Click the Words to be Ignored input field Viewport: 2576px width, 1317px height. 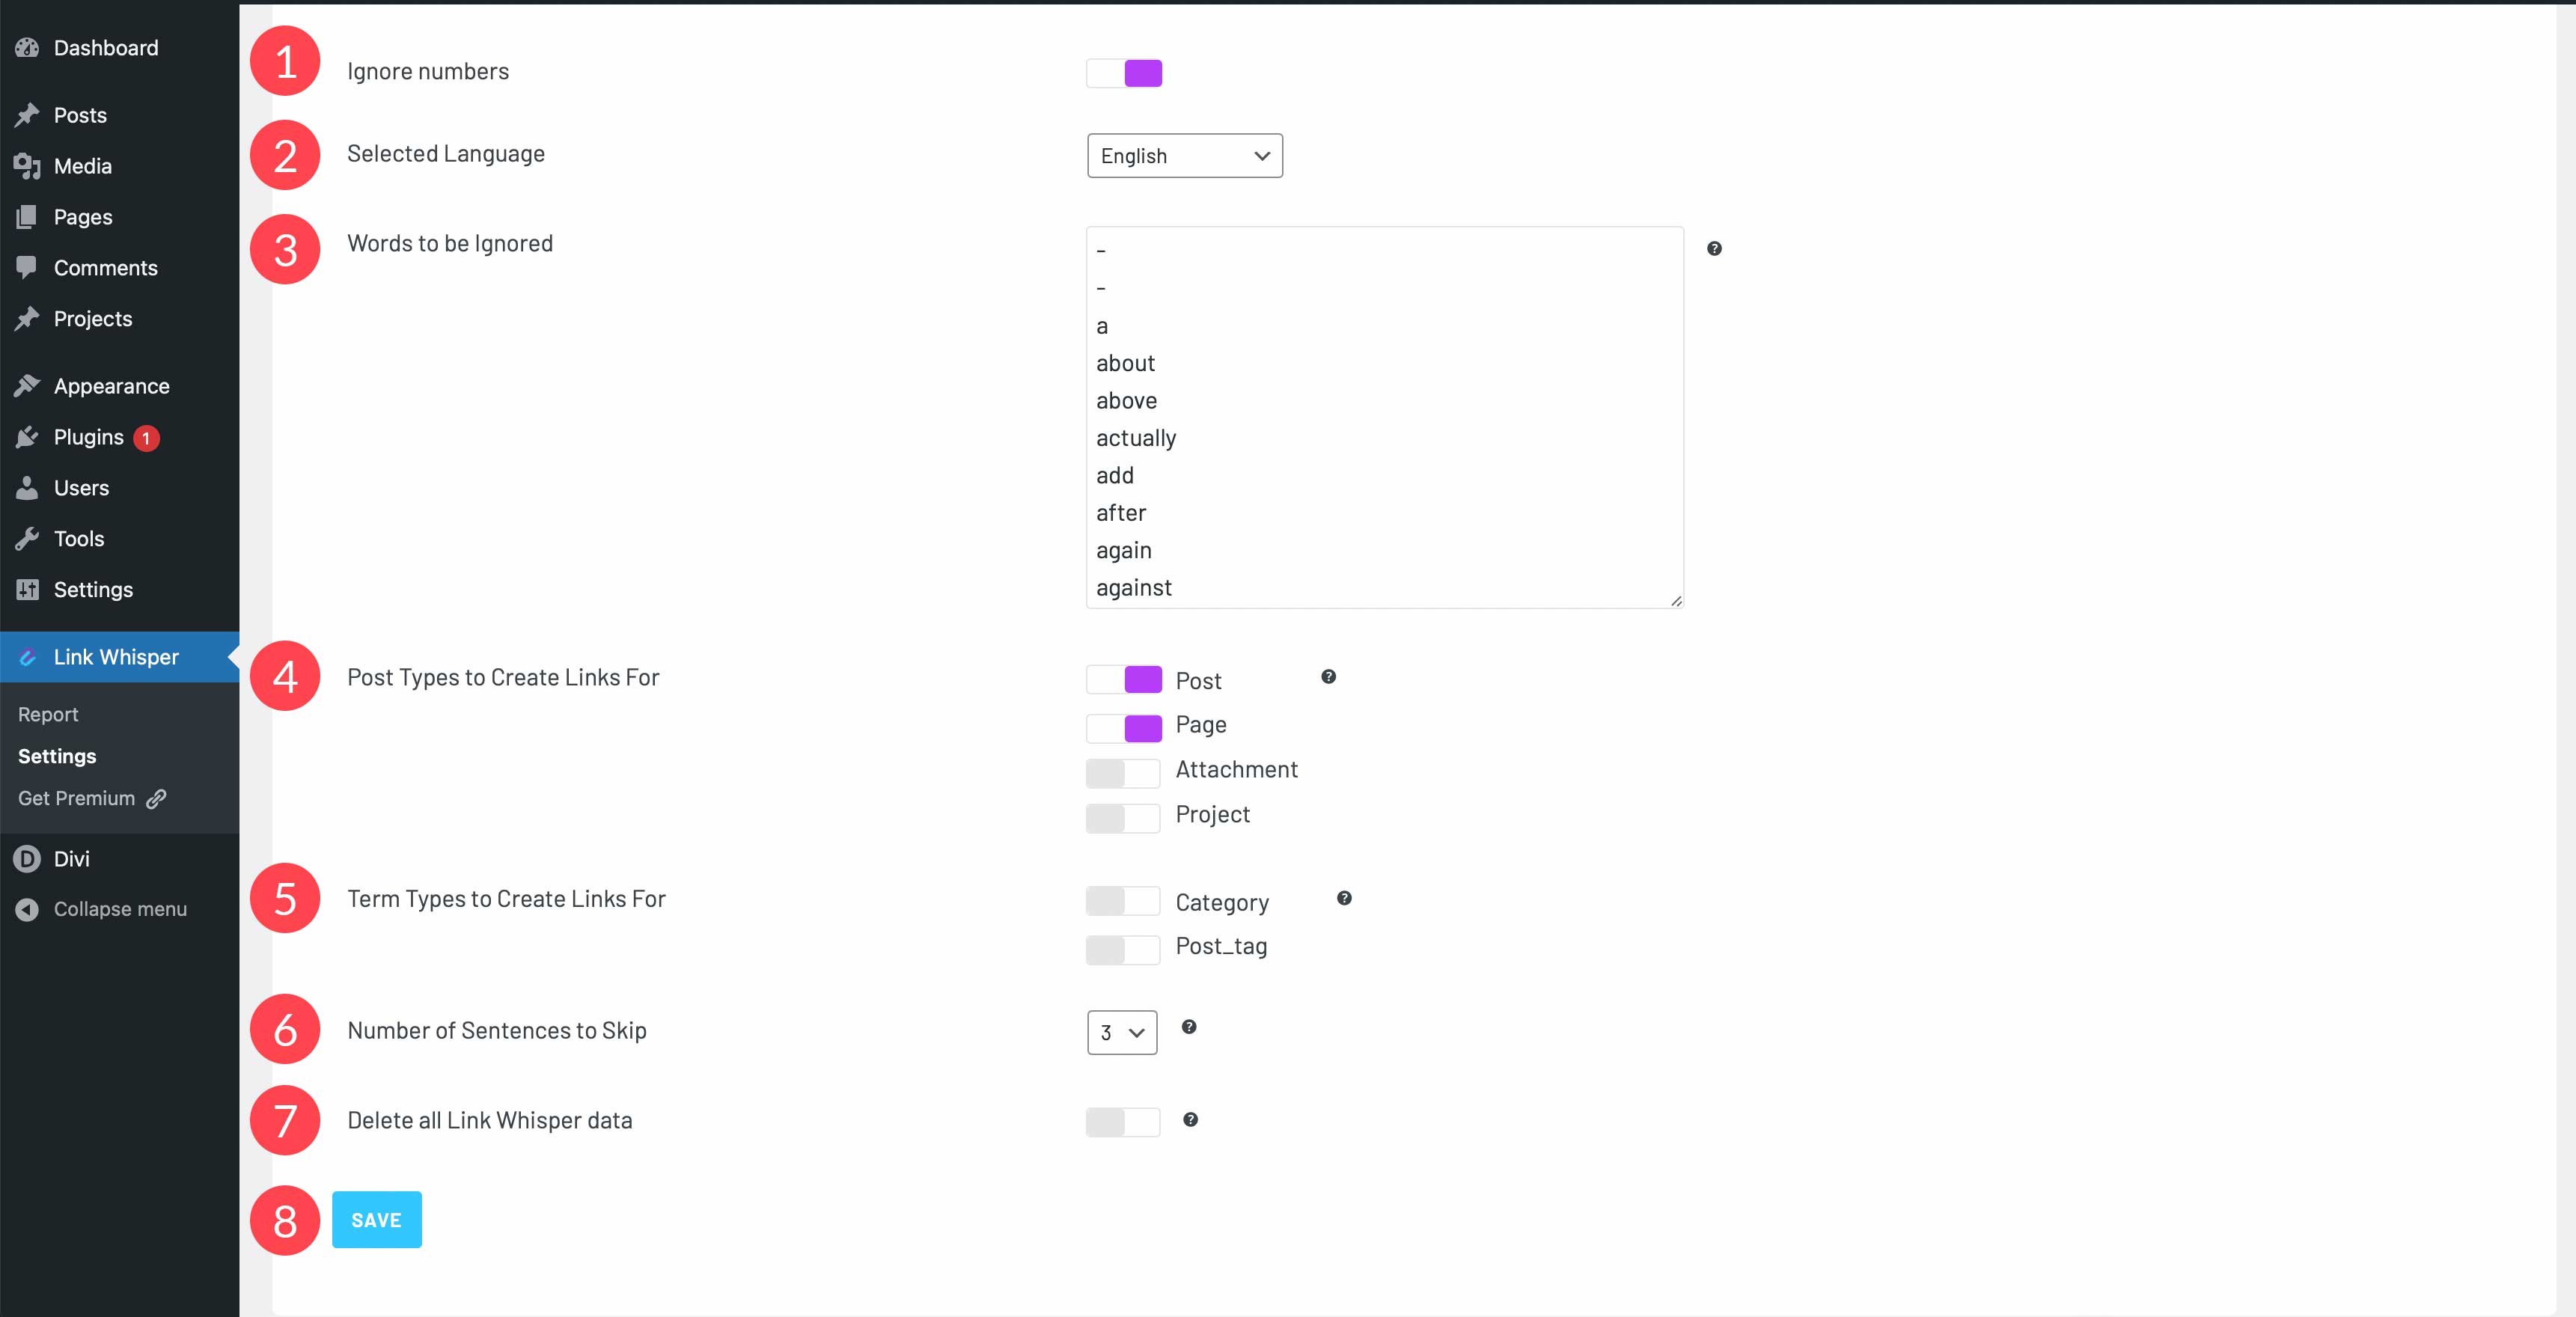click(x=1385, y=417)
